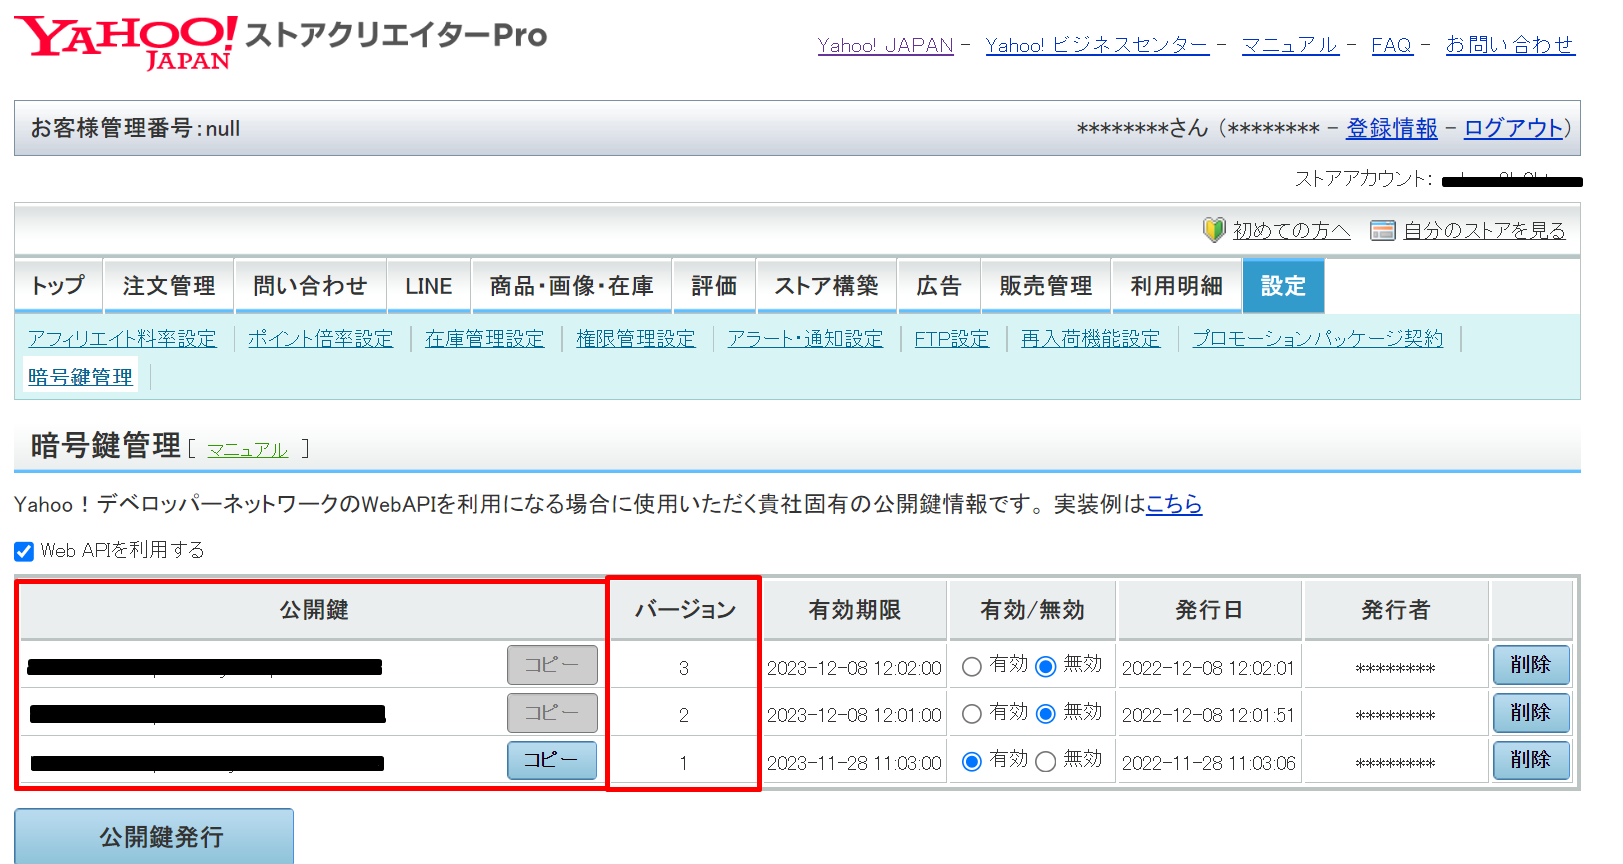This screenshot has height=864, width=1623.
Task: Delete the version 1 key with 削除
Action: 1531,760
